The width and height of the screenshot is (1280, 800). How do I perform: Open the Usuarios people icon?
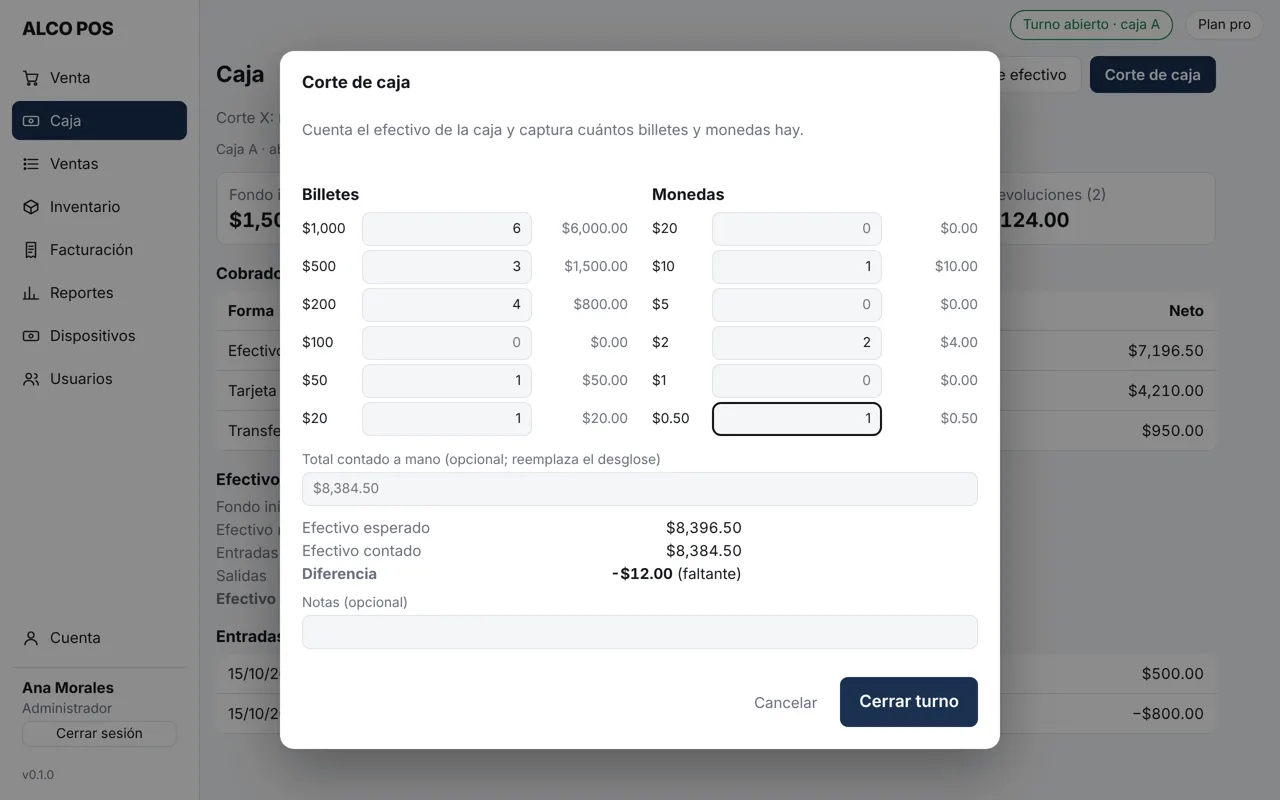(x=31, y=379)
